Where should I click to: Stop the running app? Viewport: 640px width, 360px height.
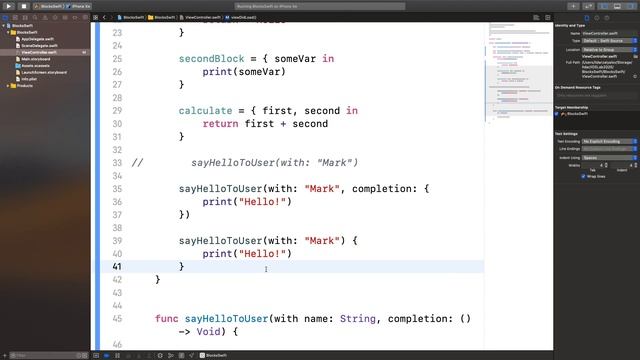click(x=24, y=6)
